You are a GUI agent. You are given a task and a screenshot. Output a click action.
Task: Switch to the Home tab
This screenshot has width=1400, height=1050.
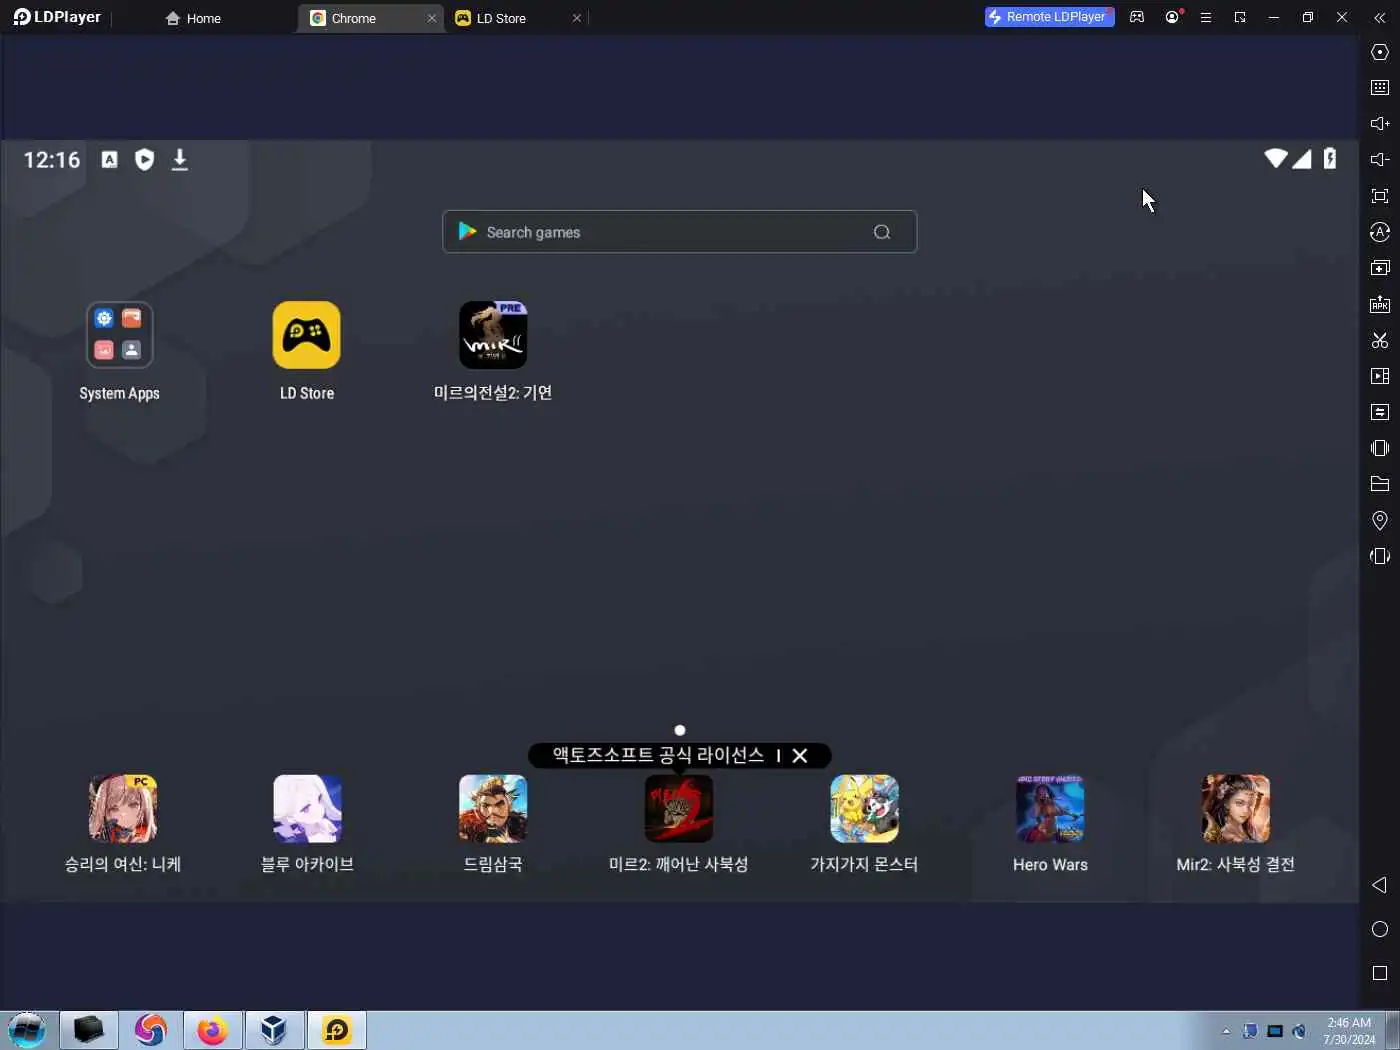pos(193,18)
